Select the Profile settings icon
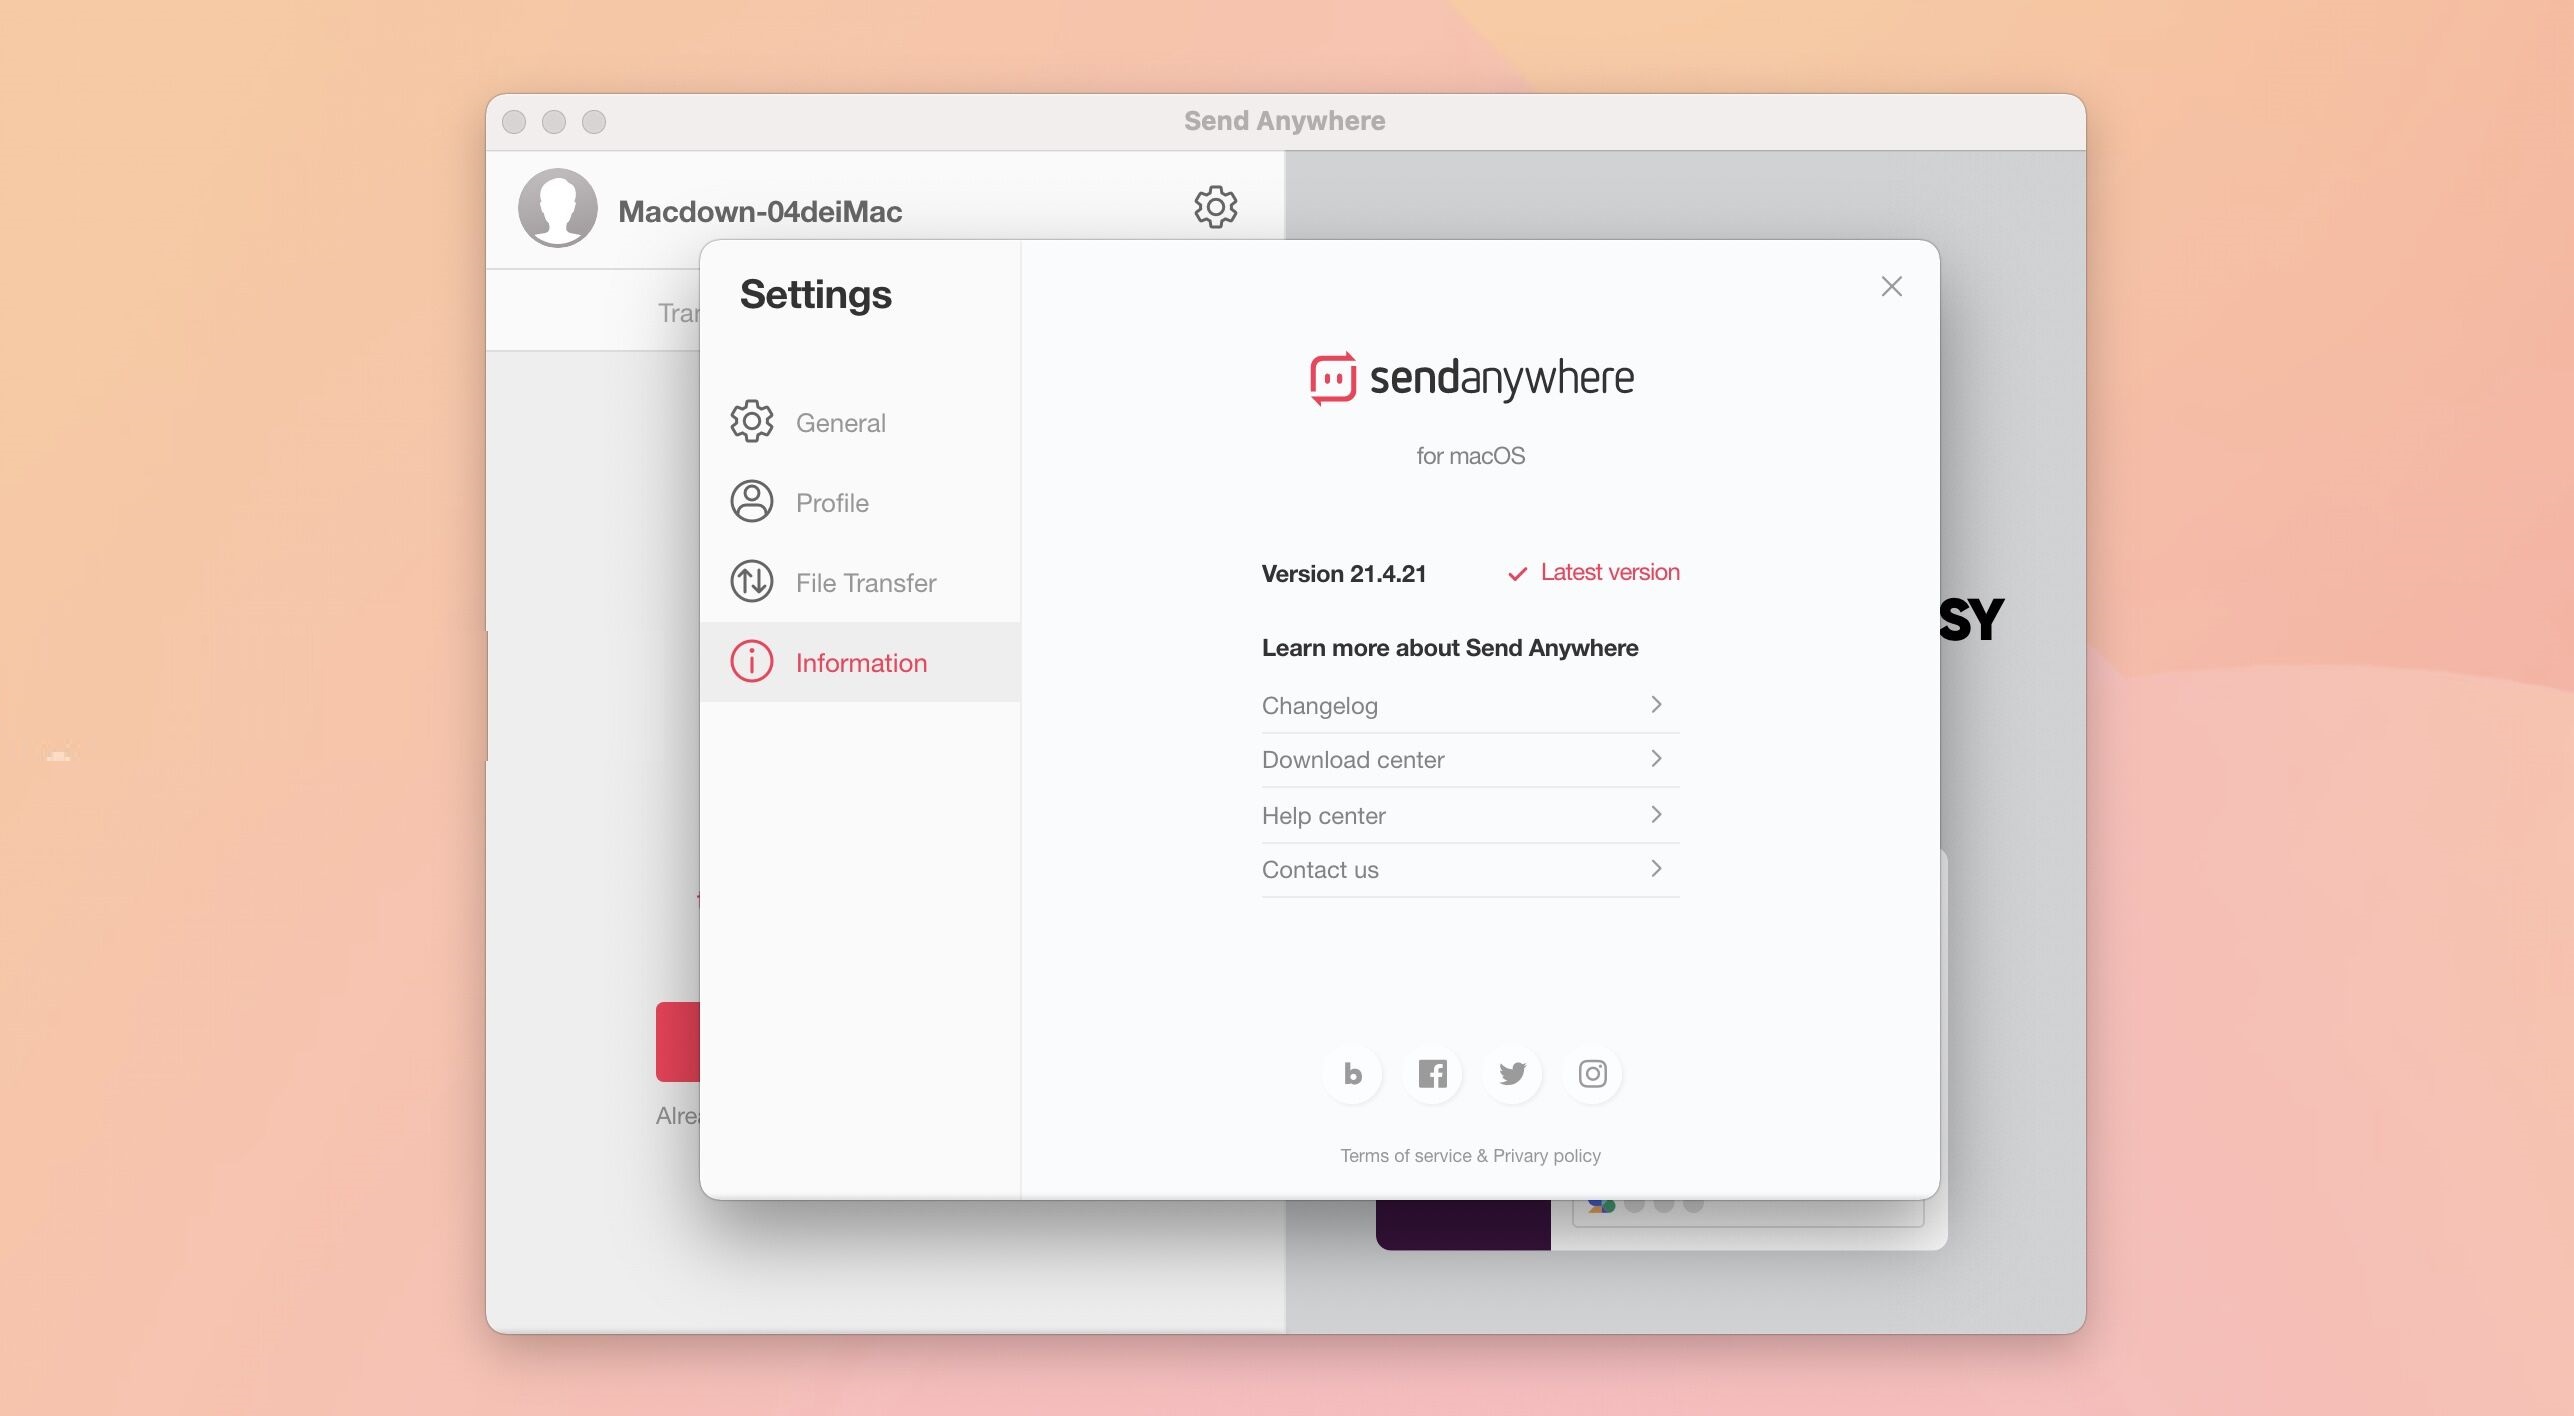 (750, 500)
